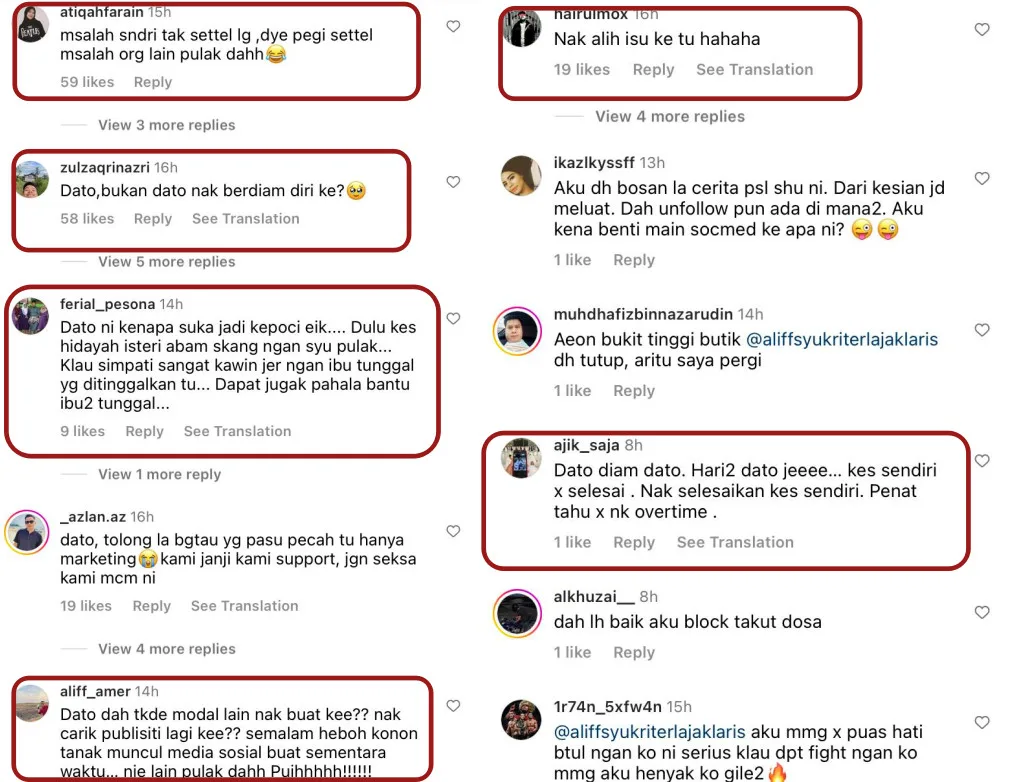Click See Translation on hairulmox's comment
Viewport: 1020px width, 782px height.
[754, 70]
